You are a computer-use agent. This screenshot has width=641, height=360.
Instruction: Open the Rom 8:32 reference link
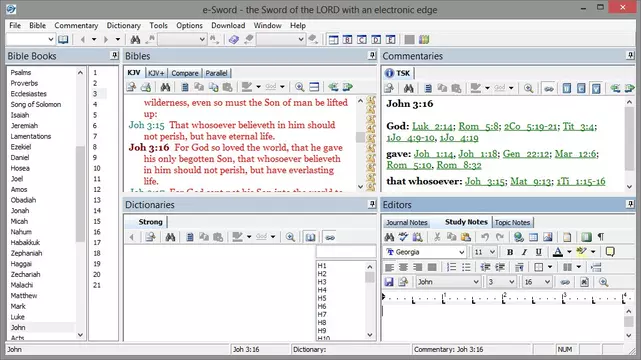459,165
